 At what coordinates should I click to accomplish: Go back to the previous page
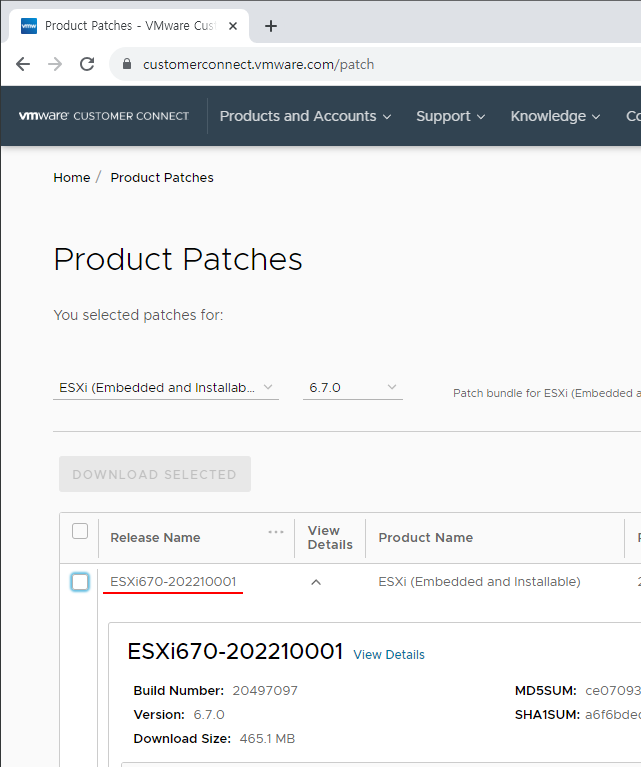point(23,64)
